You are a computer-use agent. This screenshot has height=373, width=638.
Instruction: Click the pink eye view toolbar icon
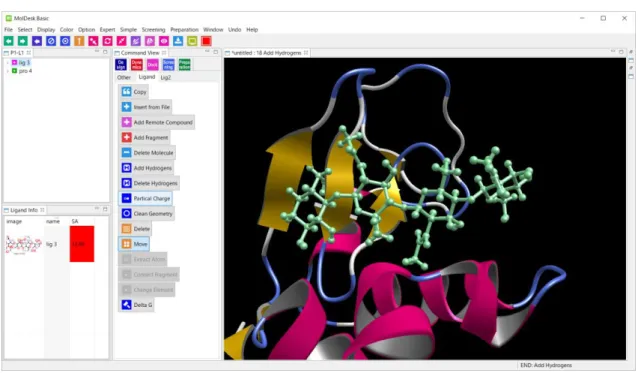tap(164, 41)
